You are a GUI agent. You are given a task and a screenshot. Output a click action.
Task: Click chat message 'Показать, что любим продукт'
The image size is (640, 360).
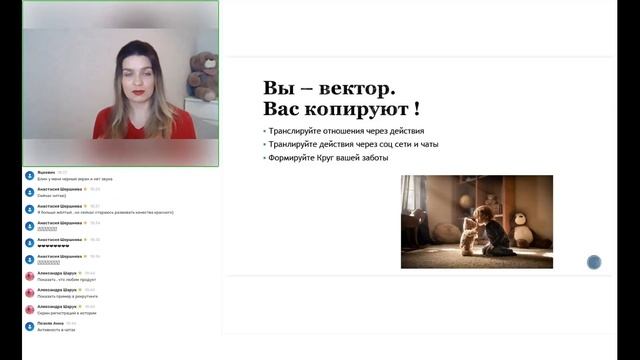67,280
